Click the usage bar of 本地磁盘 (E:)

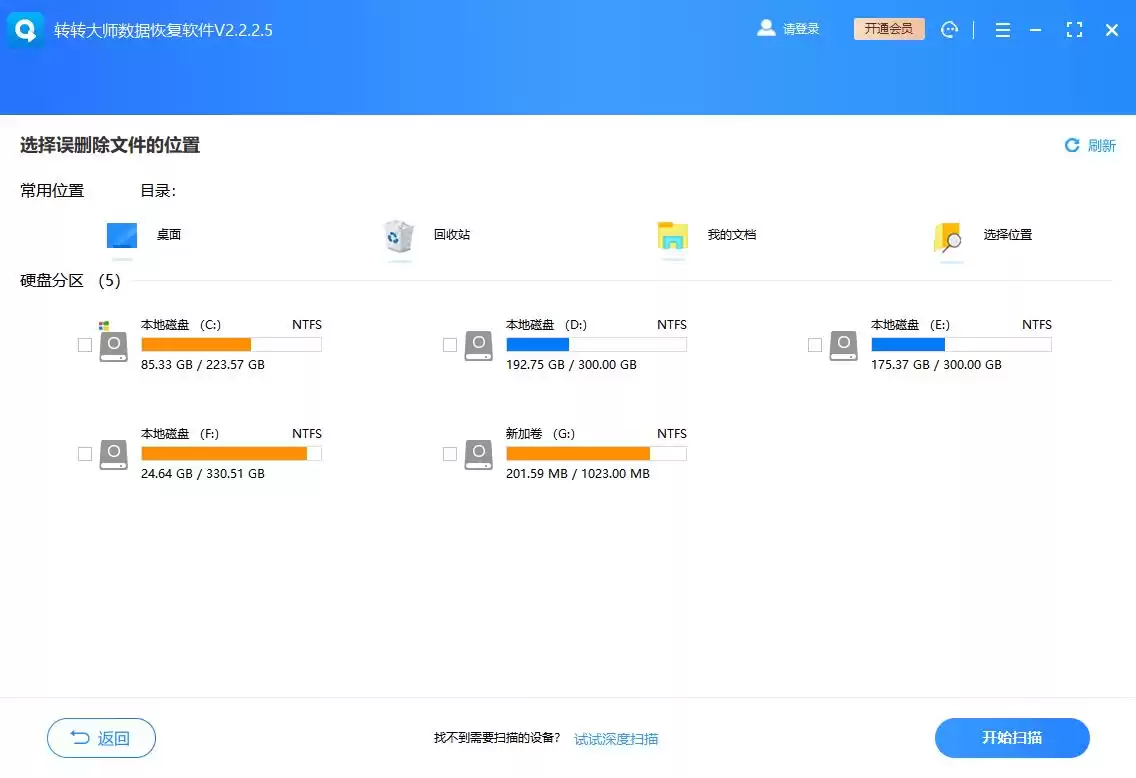(960, 344)
